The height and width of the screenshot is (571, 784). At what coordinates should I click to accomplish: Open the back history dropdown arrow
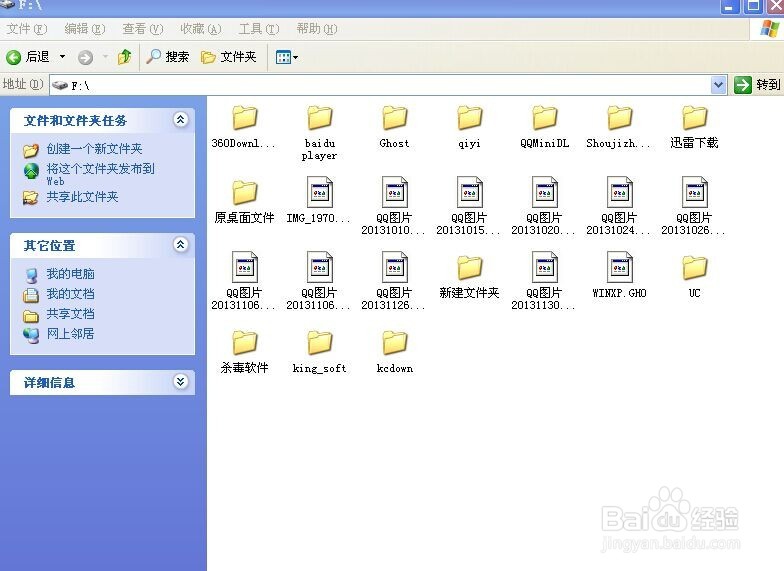tap(62, 57)
